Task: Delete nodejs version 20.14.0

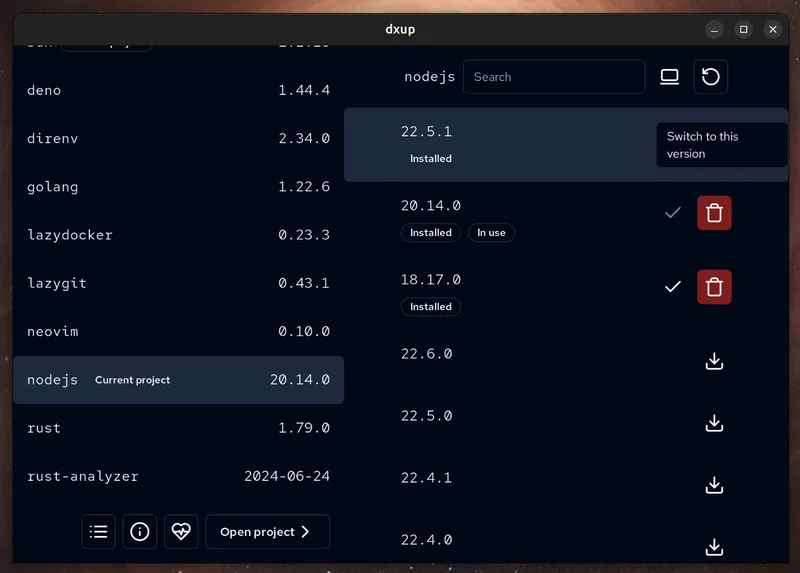Action: (x=714, y=213)
